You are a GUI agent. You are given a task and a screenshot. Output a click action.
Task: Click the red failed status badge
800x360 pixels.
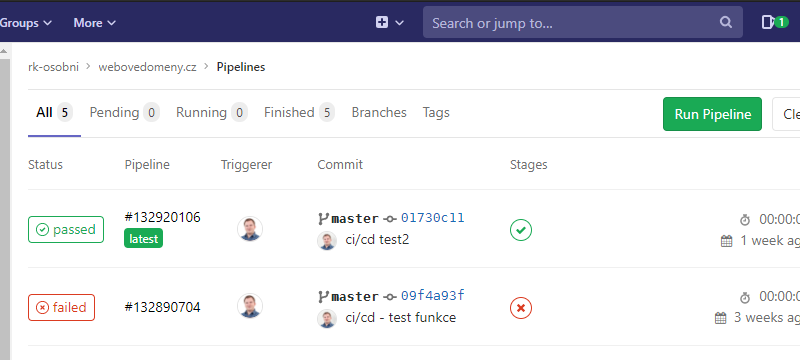(x=61, y=307)
